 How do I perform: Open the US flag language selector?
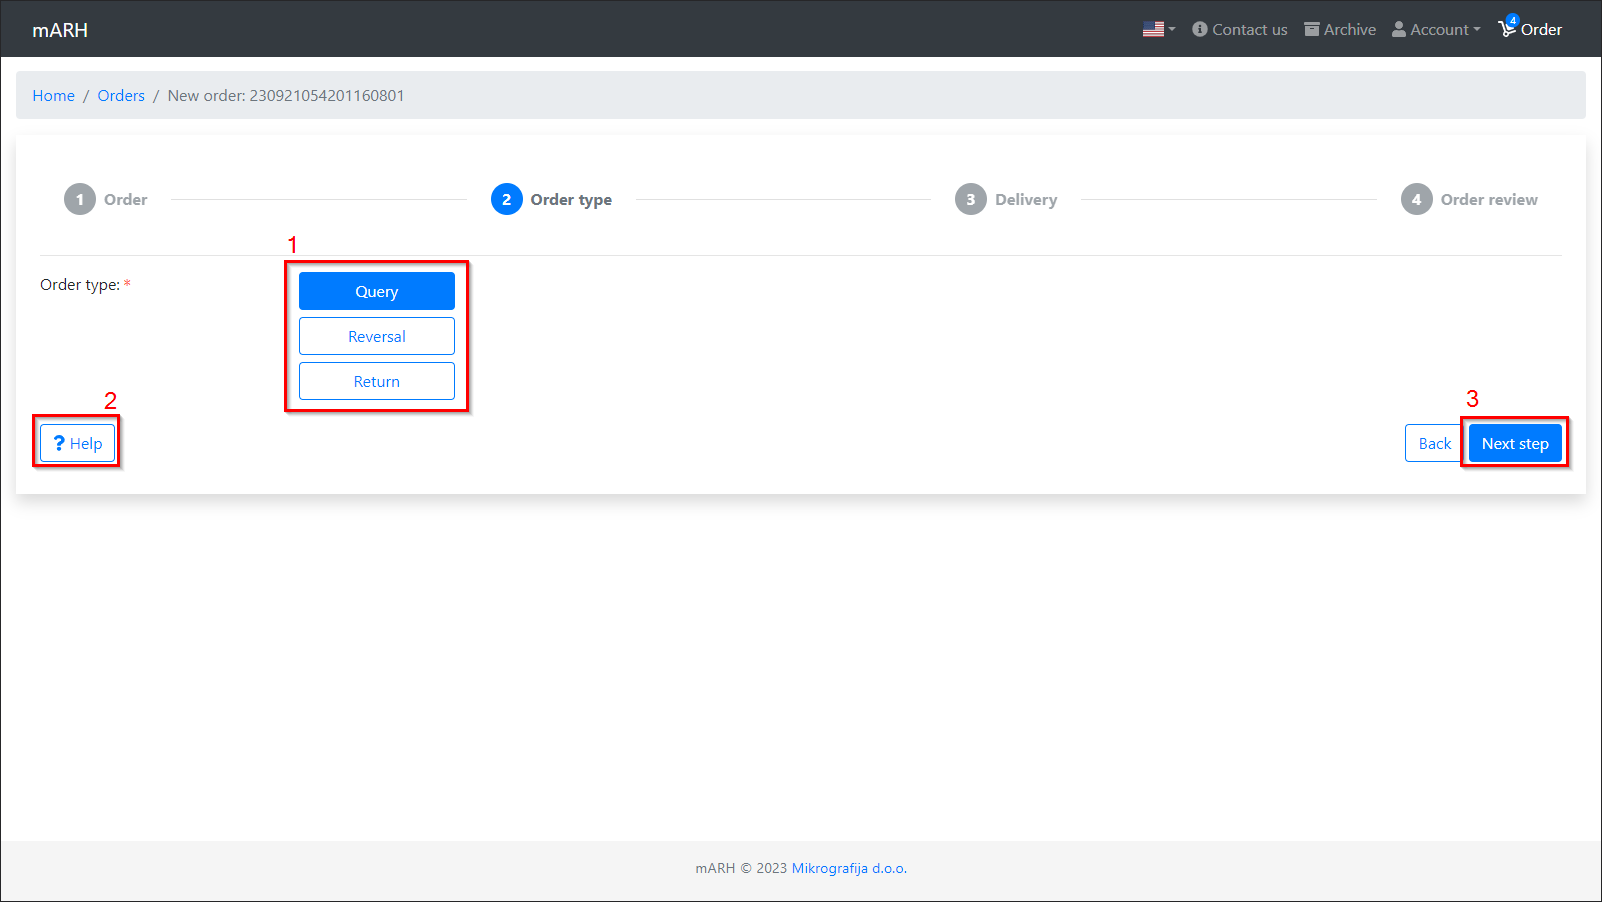tap(1158, 30)
